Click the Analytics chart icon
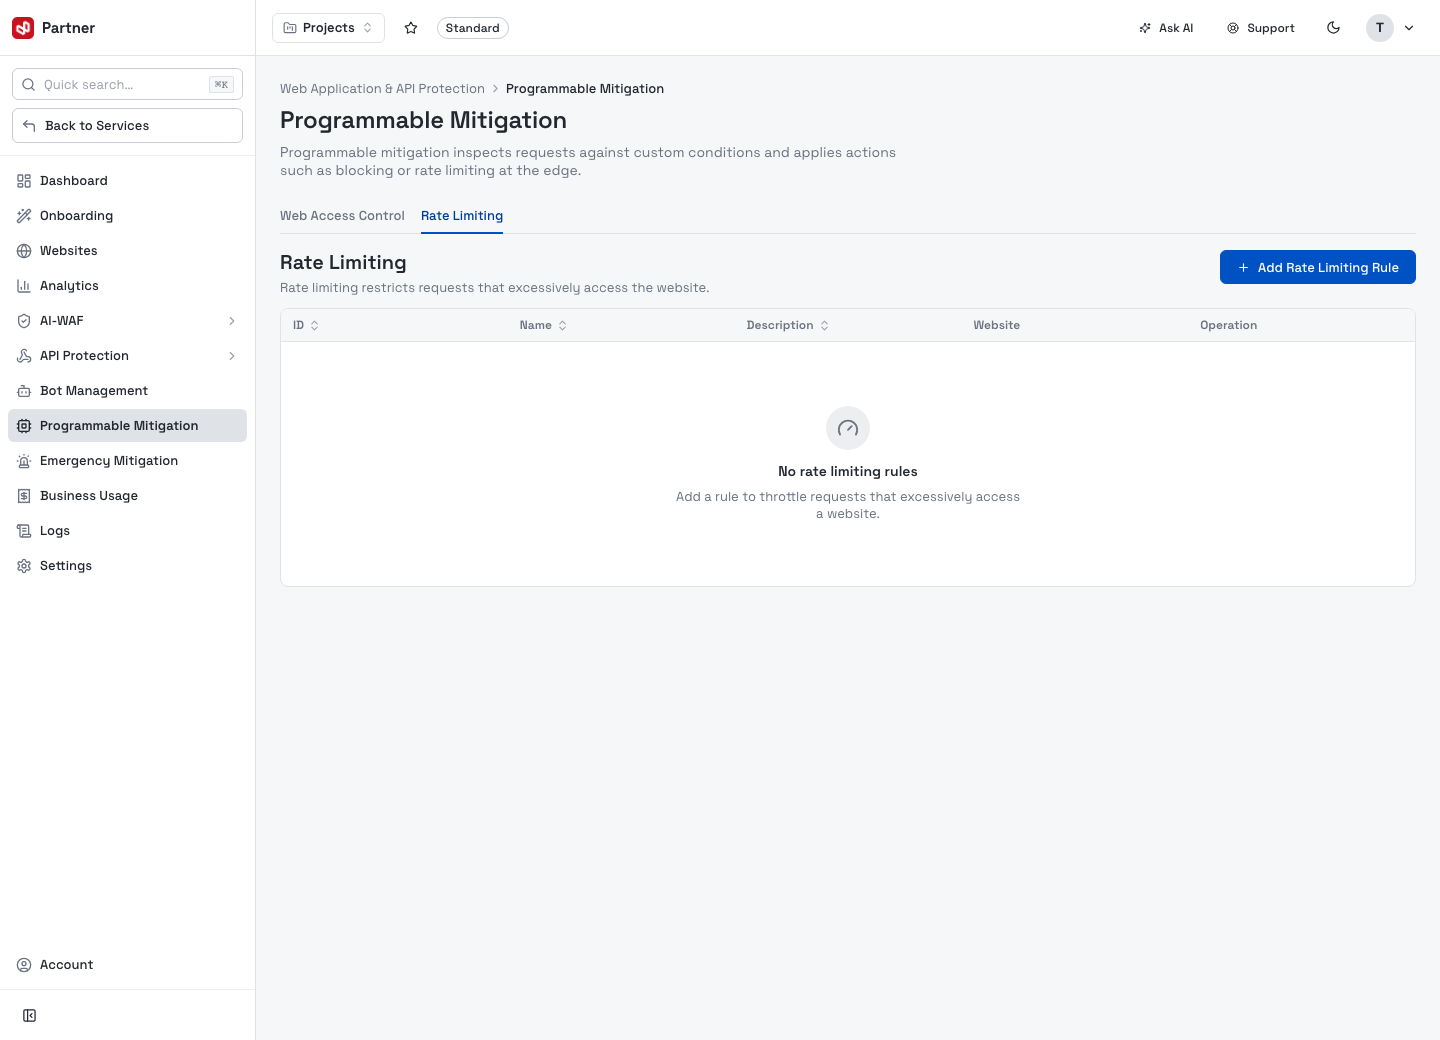Image resolution: width=1440 pixels, height=1040 pixels. click(24, 286)
